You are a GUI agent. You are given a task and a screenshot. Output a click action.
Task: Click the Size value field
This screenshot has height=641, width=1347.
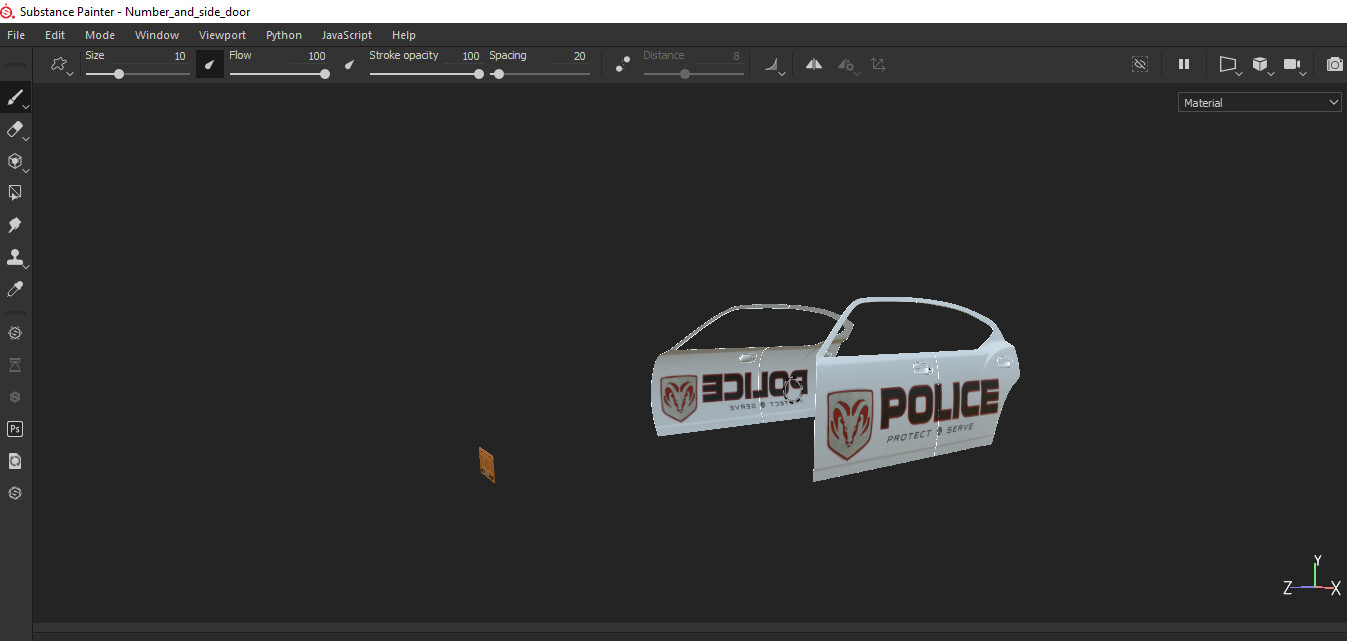click(x=179, y=56)
